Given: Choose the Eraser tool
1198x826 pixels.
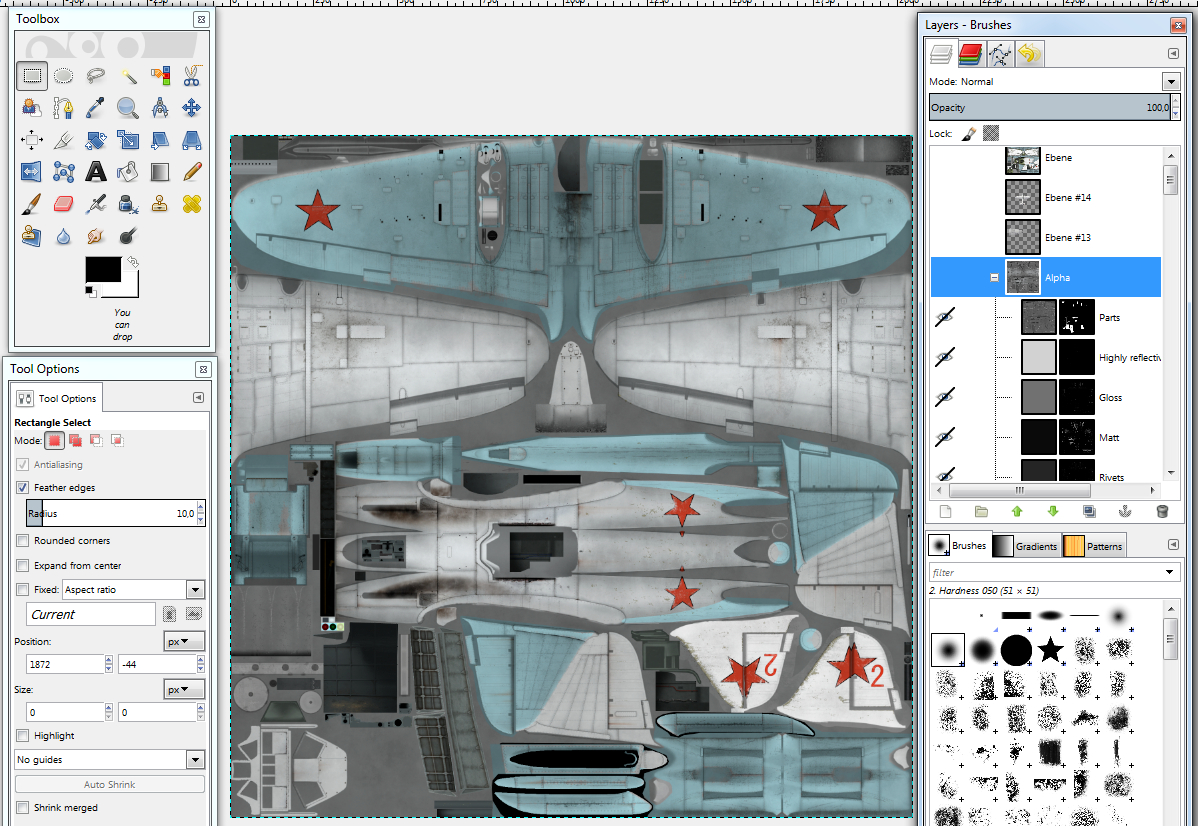Looking at the screenshot, I should (x=63, y=204).
